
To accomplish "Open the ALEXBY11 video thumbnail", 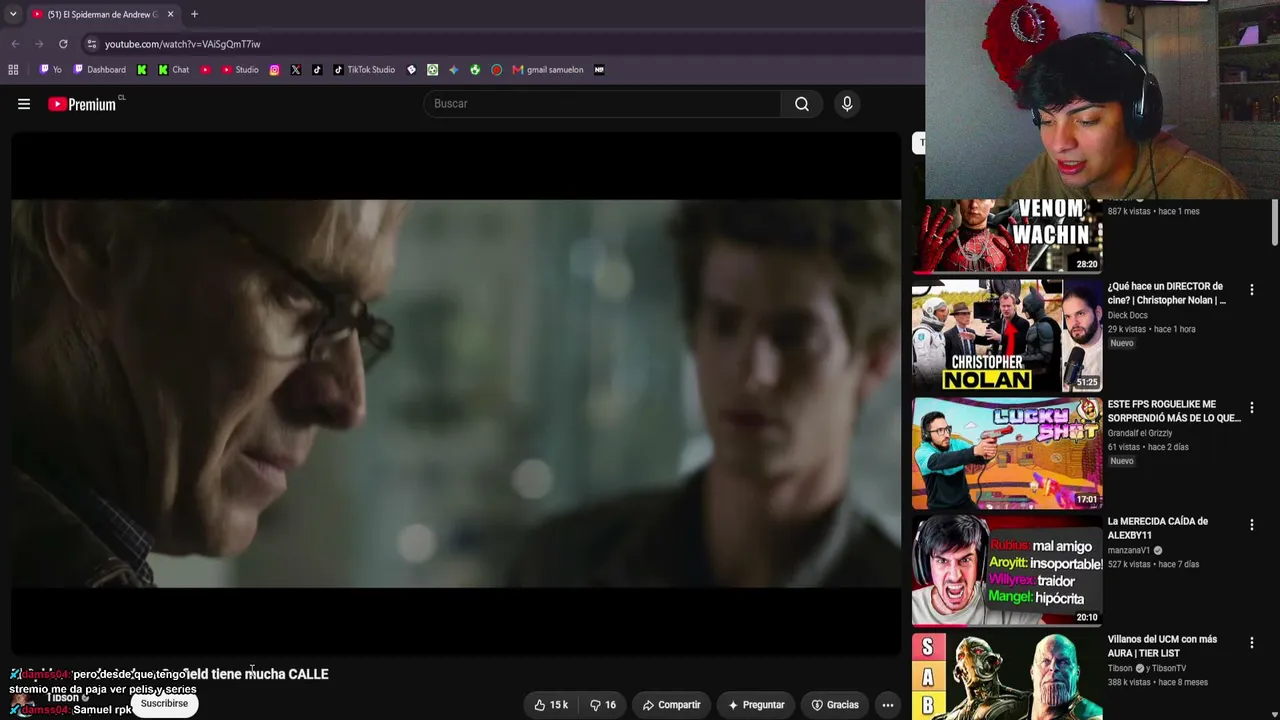I will click(x=1007, y=571).
